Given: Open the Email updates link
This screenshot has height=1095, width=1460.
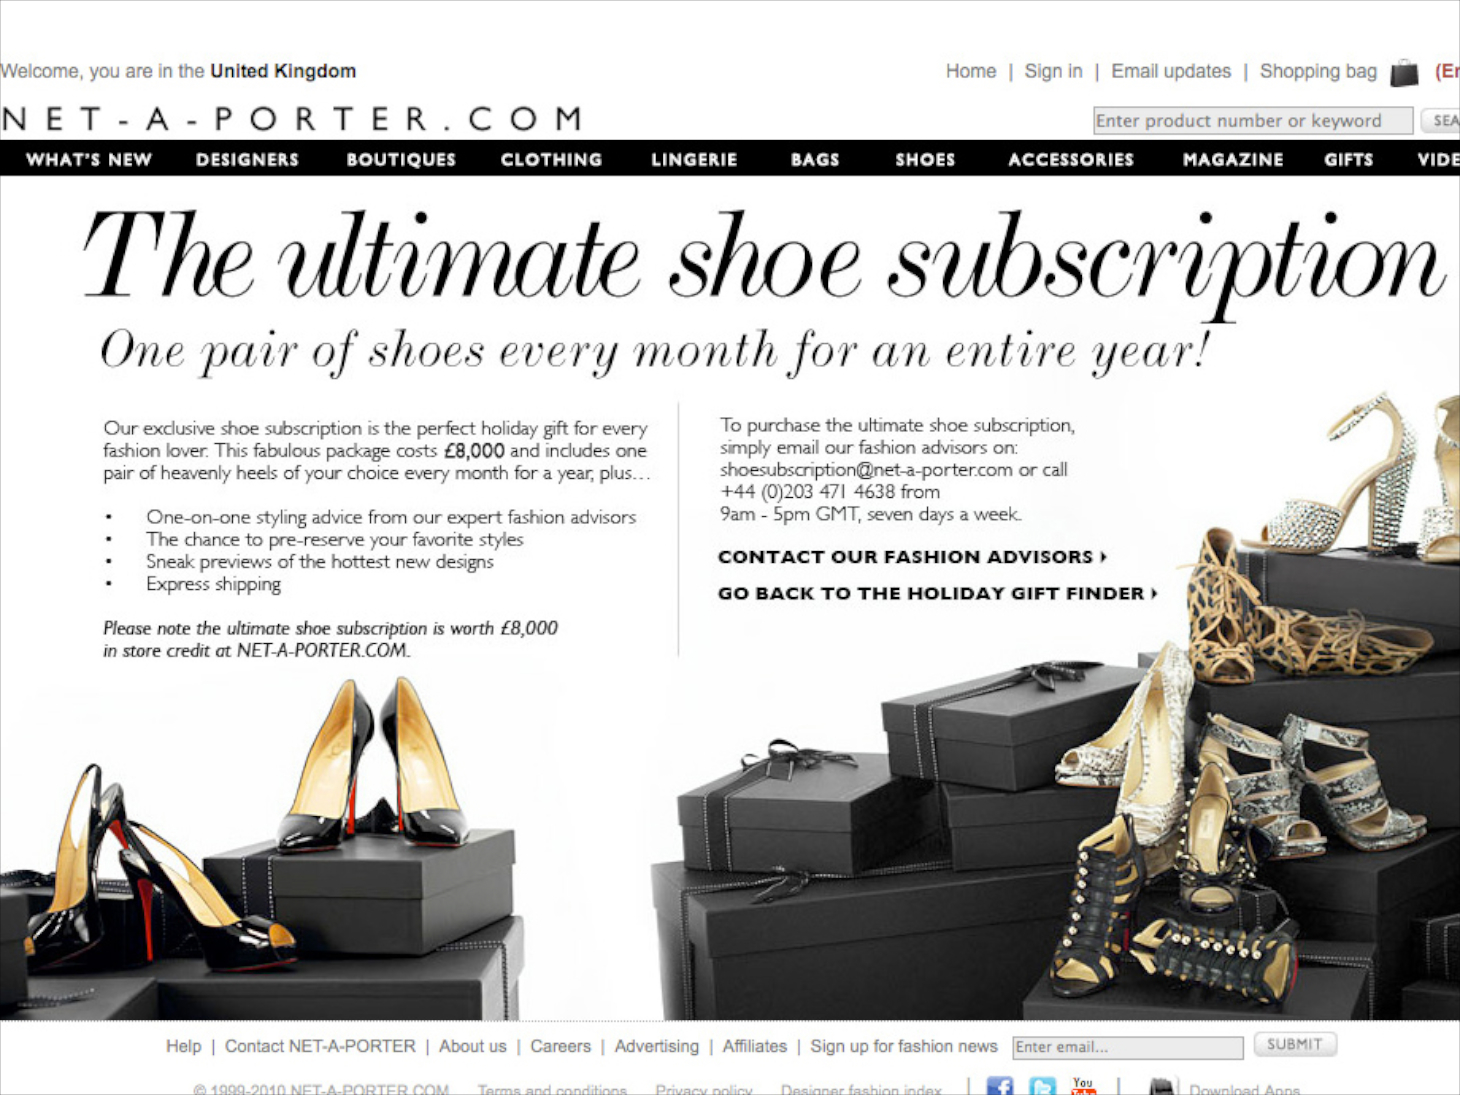Looking at the screenshot, I should (x=1171, y=71).
